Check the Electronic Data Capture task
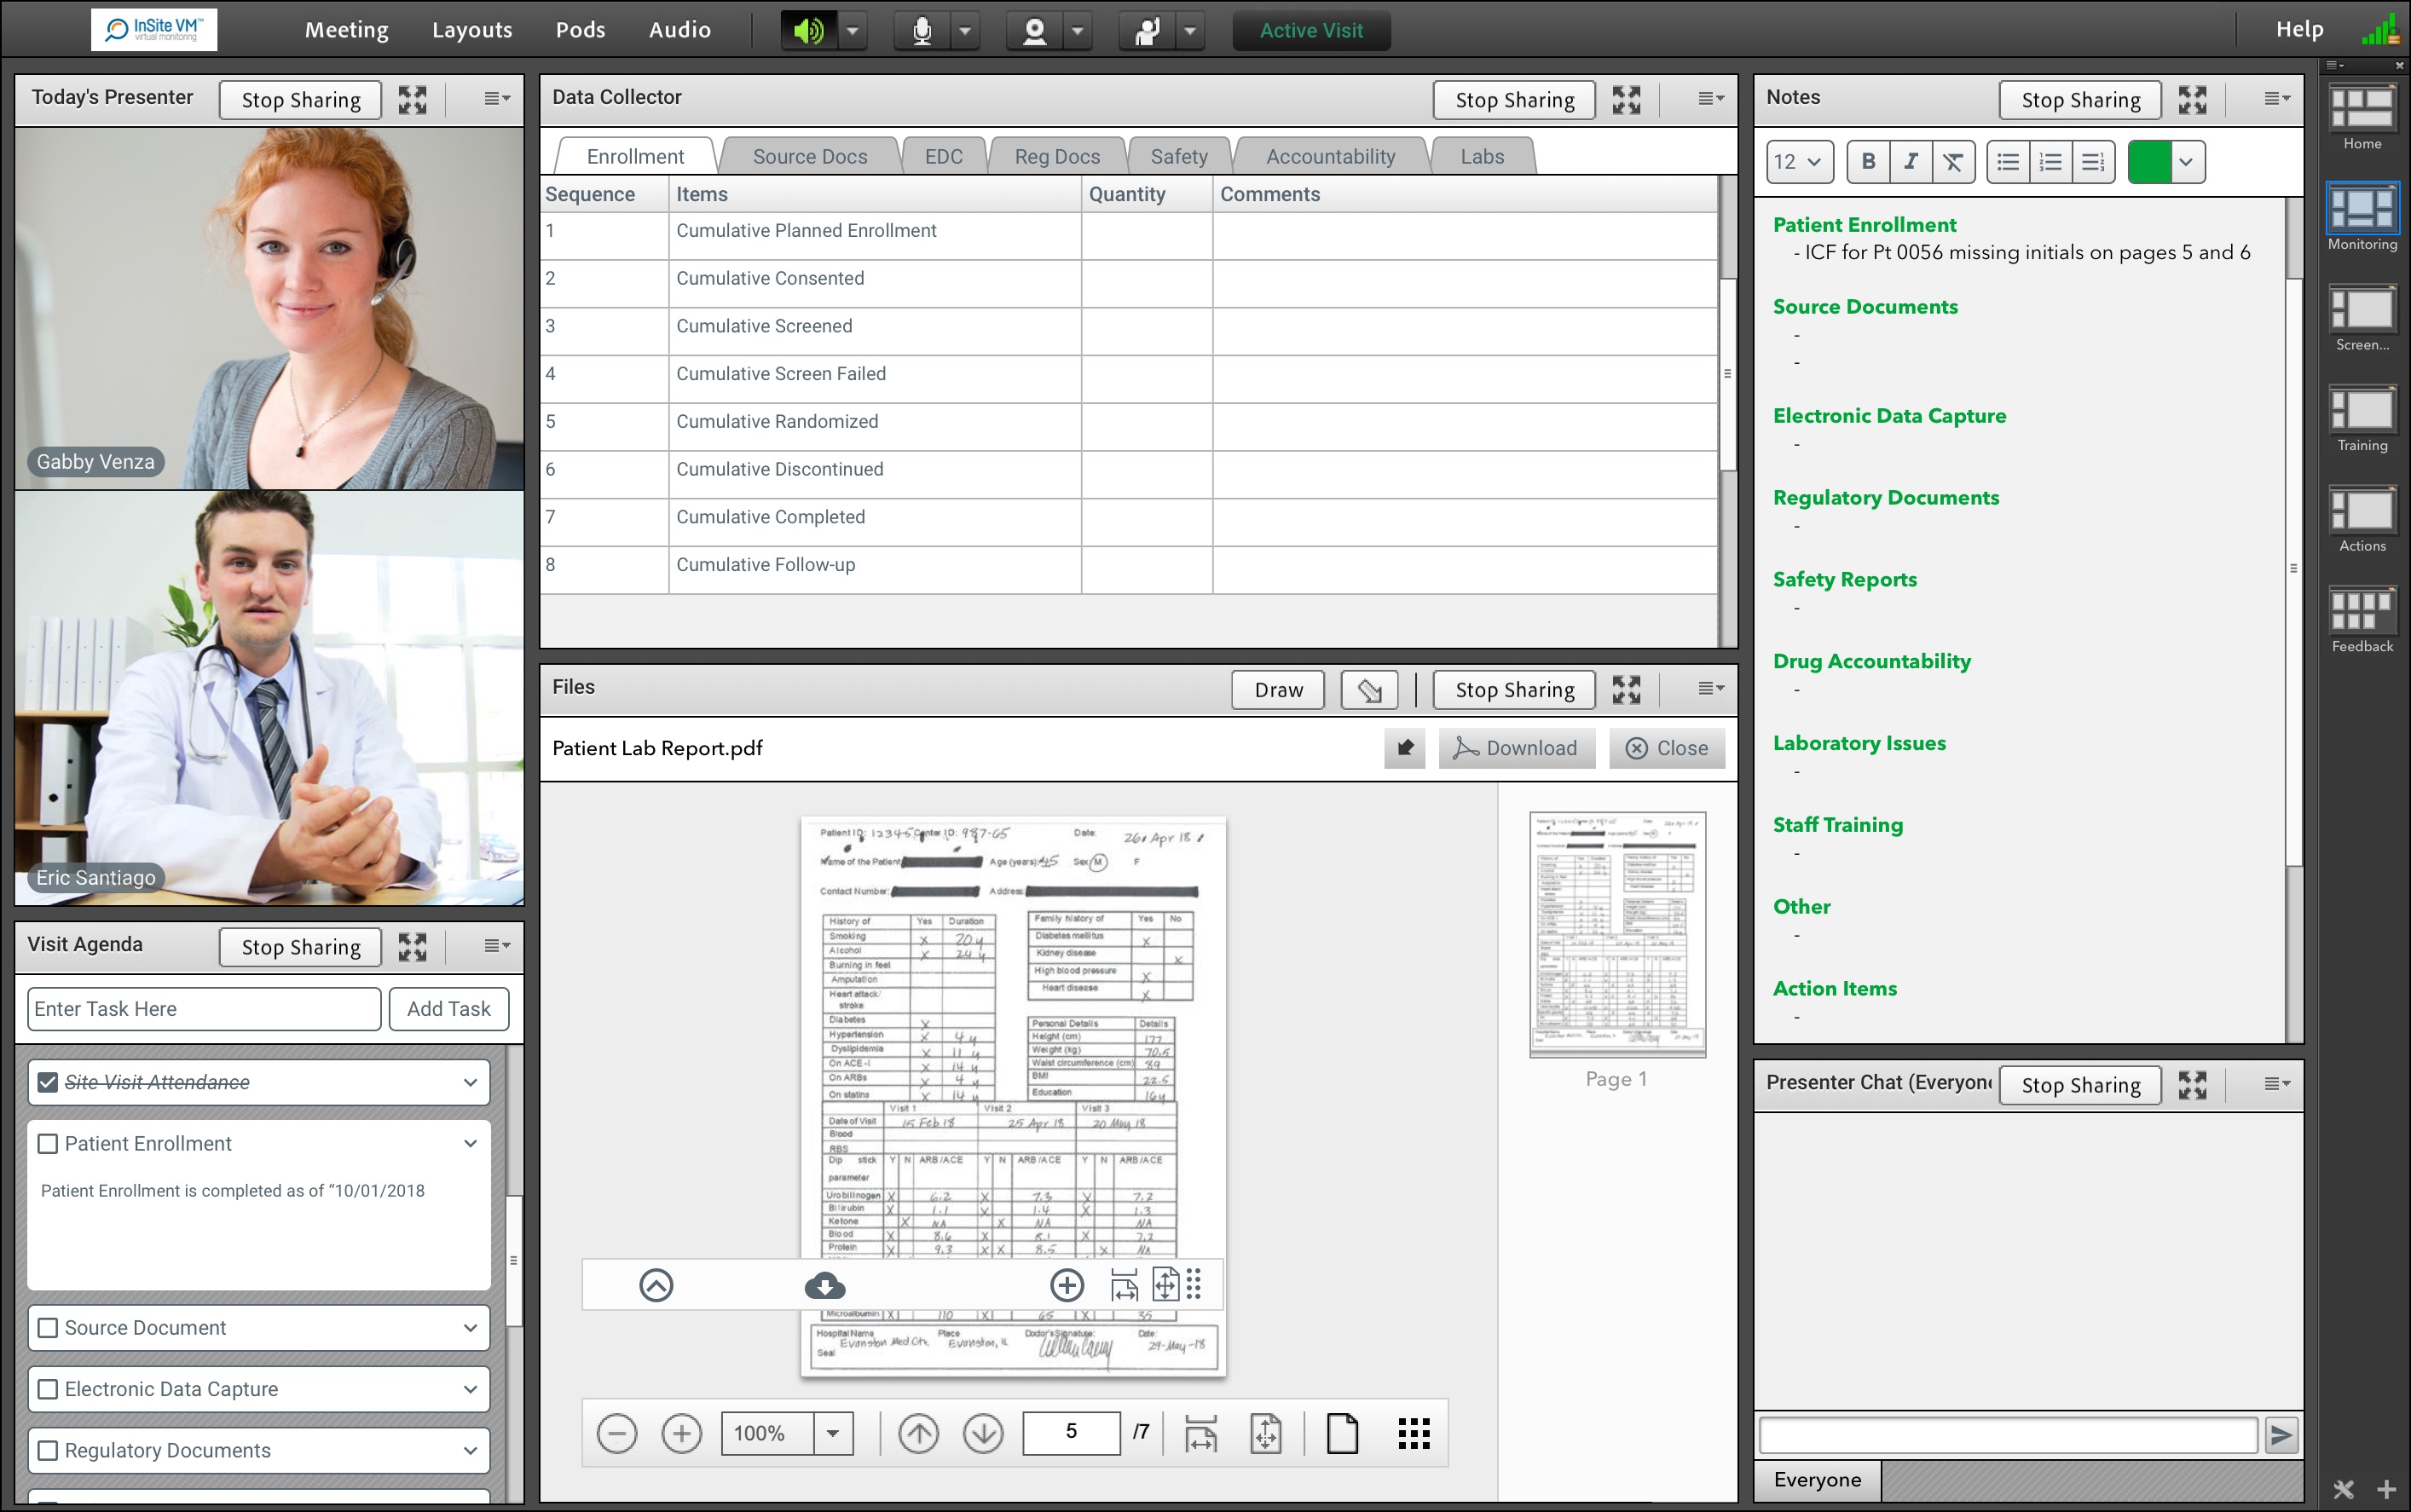Image resolution: width=2411 pixels, height=1512 pixels. point(47,1389)
